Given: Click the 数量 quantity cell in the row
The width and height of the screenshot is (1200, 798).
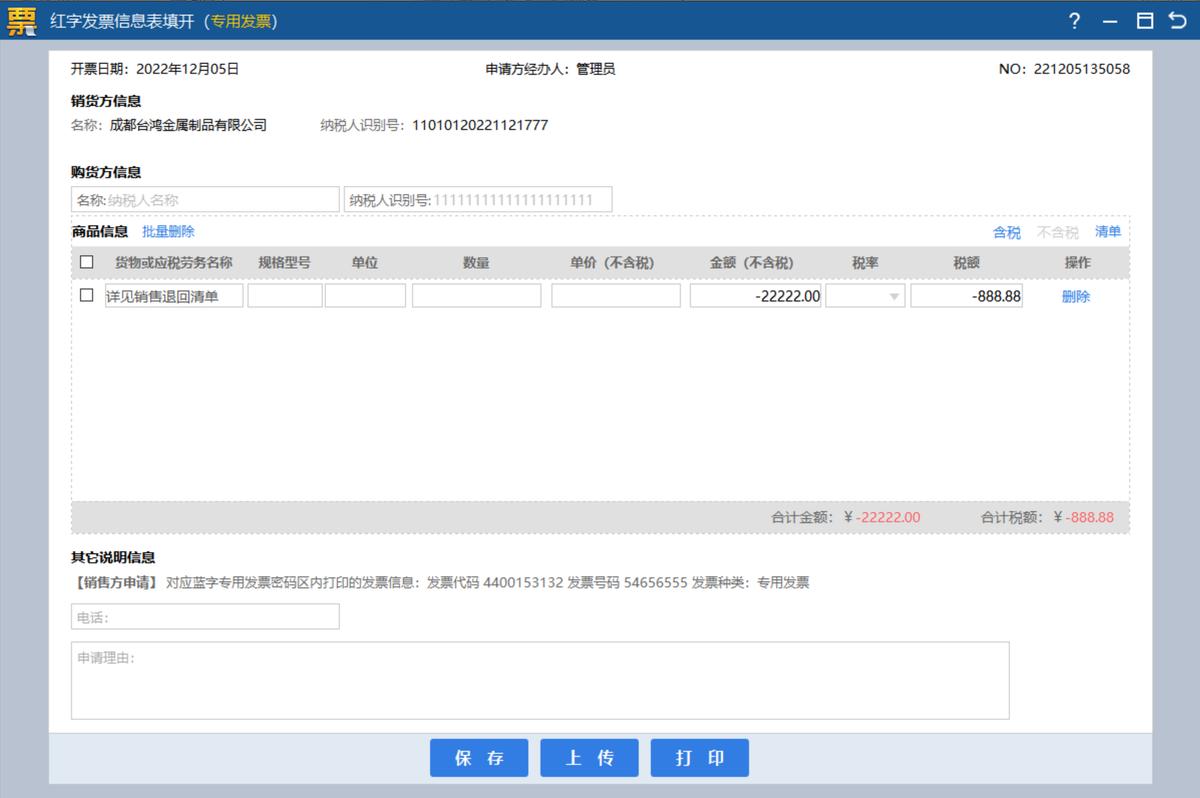Looking at the screenshot, I should click(477, 295).
